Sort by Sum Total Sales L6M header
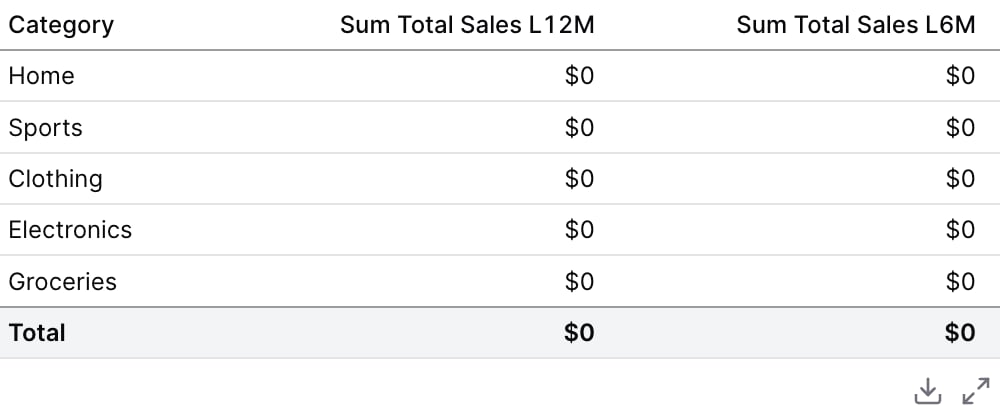 click(x=856, y=26)
